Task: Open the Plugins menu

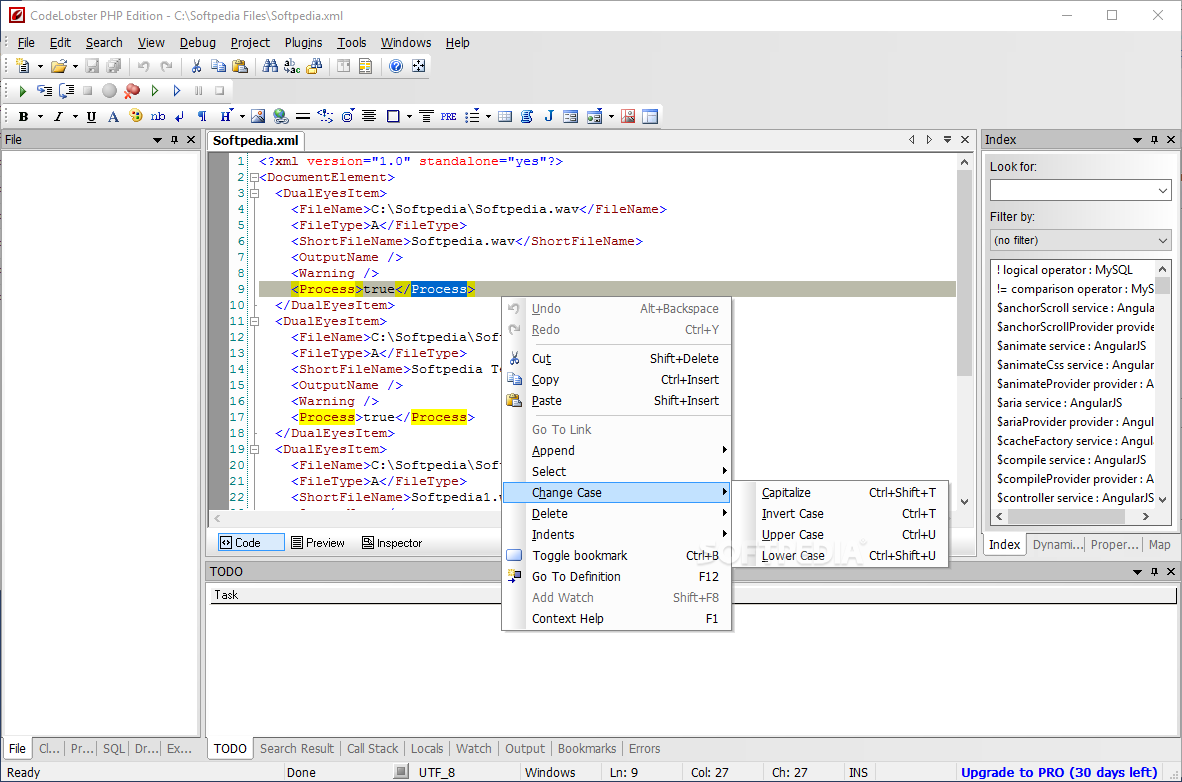Action: (303, 43)
